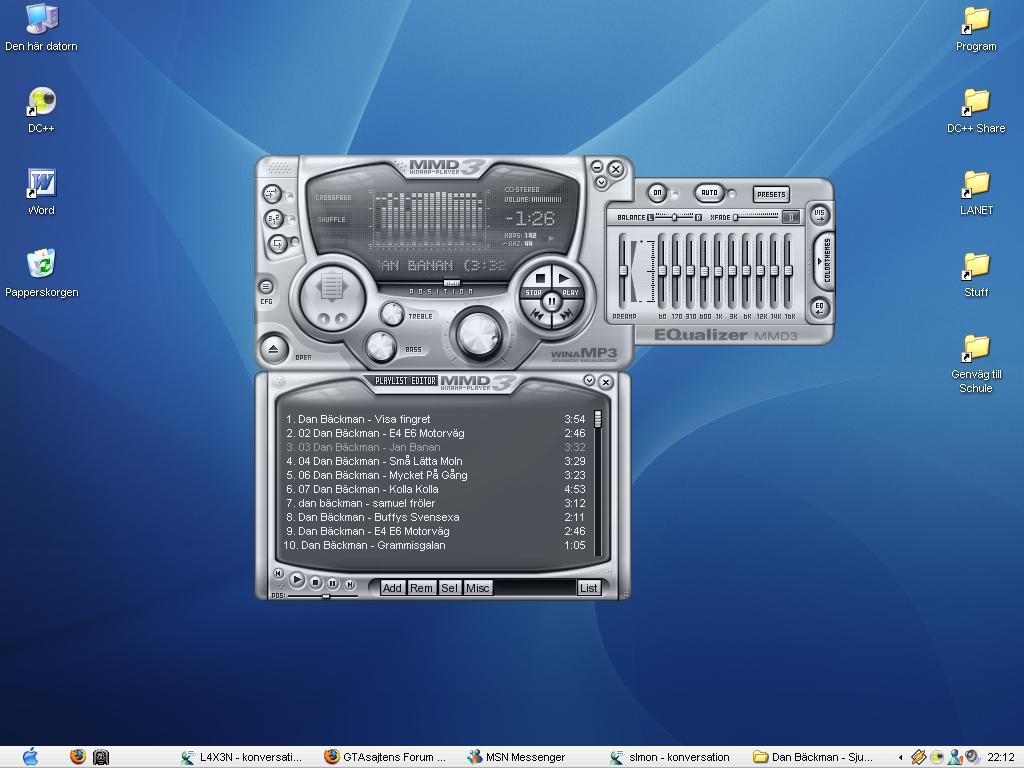Screen dimensions: 1024x768
Task: Click the left arrow under the playlist pad
Action: (x=324, y=318)
